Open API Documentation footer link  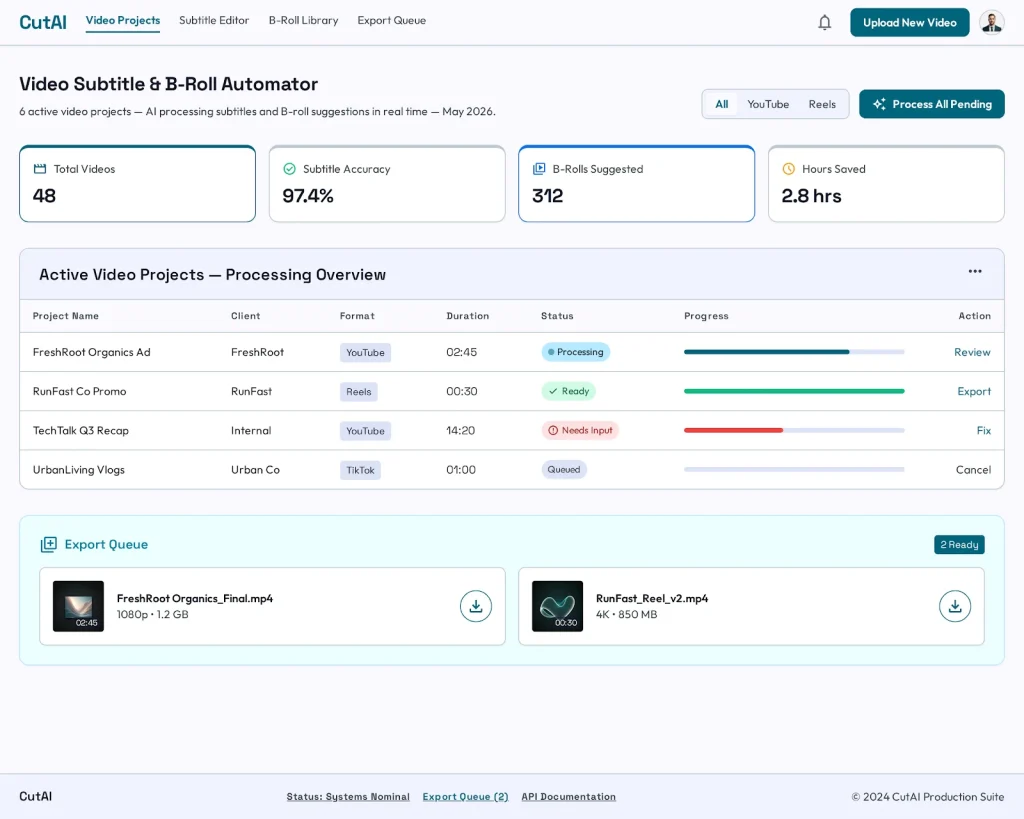point(569,797)
